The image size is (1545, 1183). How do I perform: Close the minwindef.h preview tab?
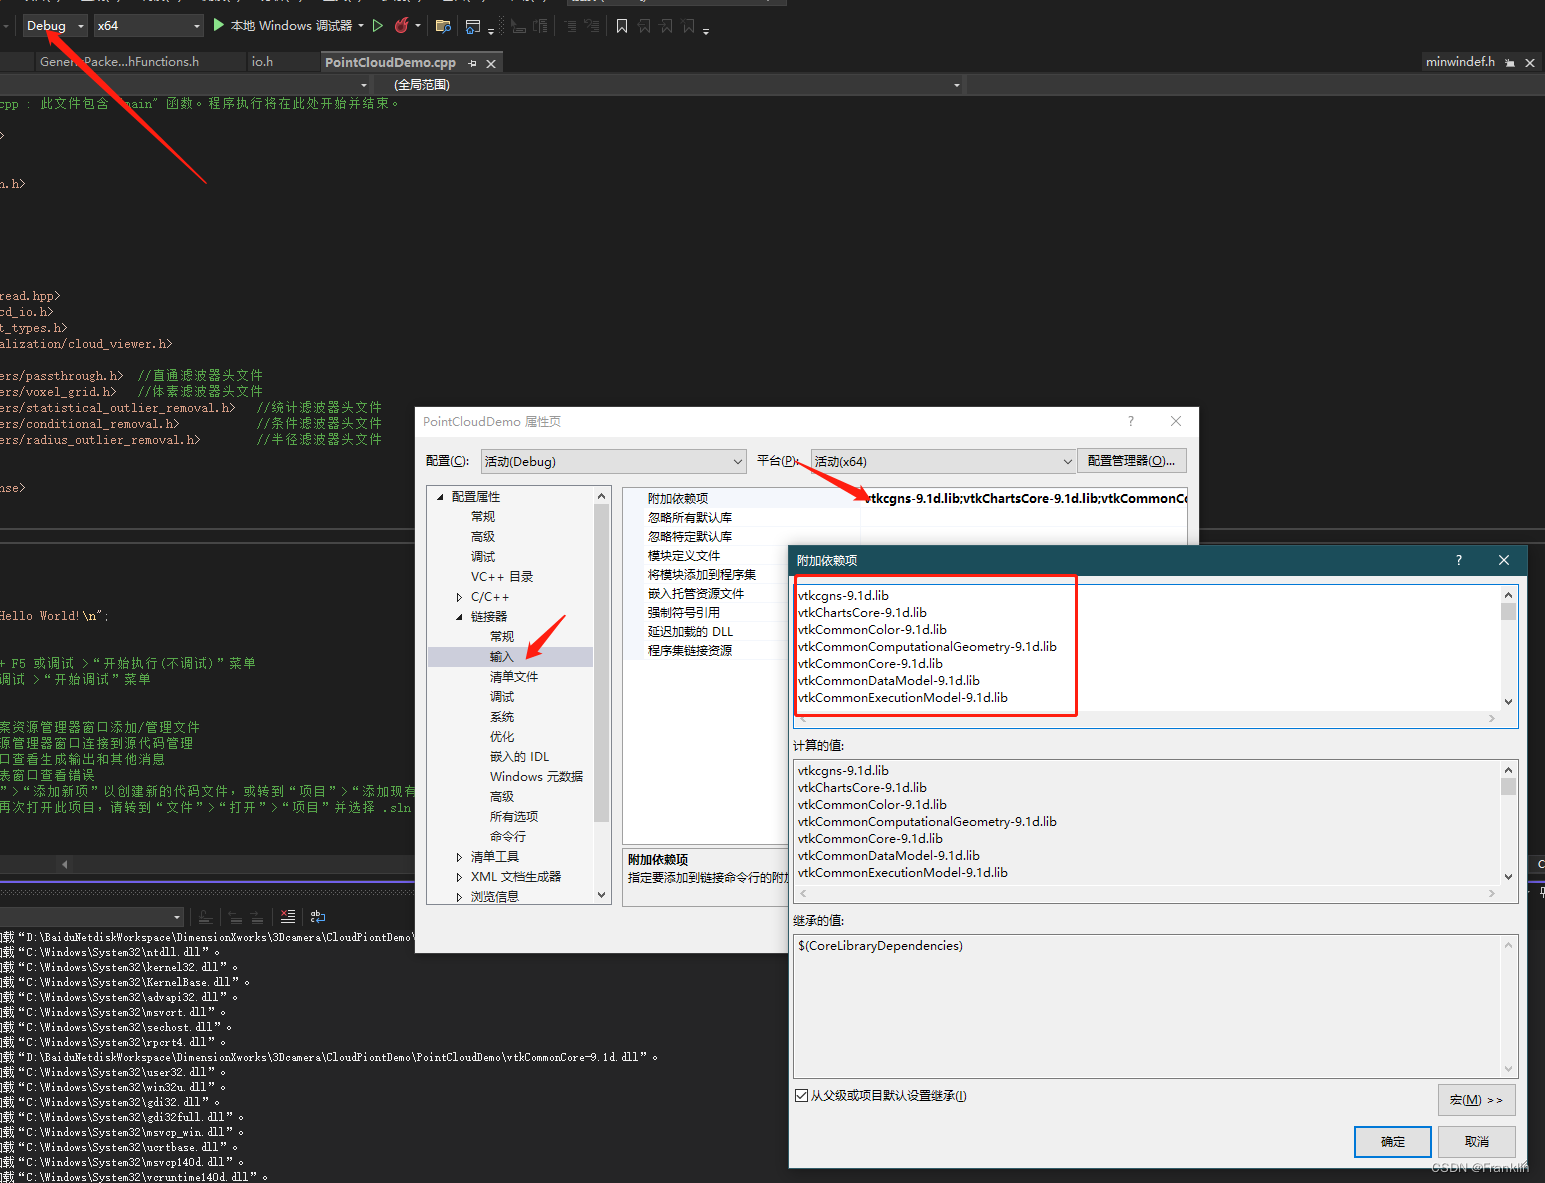pos(1529,63)
